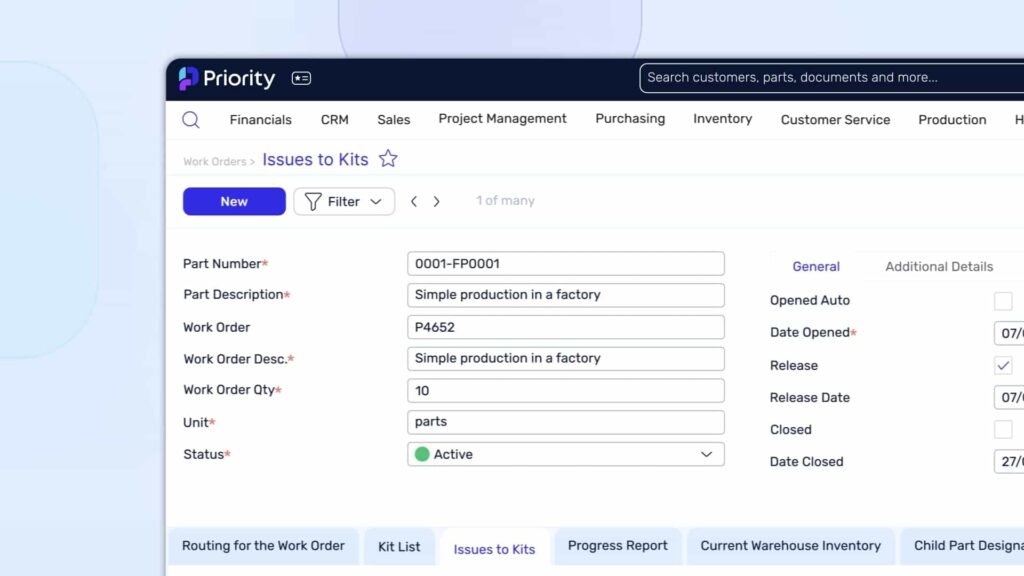The height and width of the screenshot is (576, 1024).
Task: Select the Issues to Kits bottom tab
Action: point(494,549)
